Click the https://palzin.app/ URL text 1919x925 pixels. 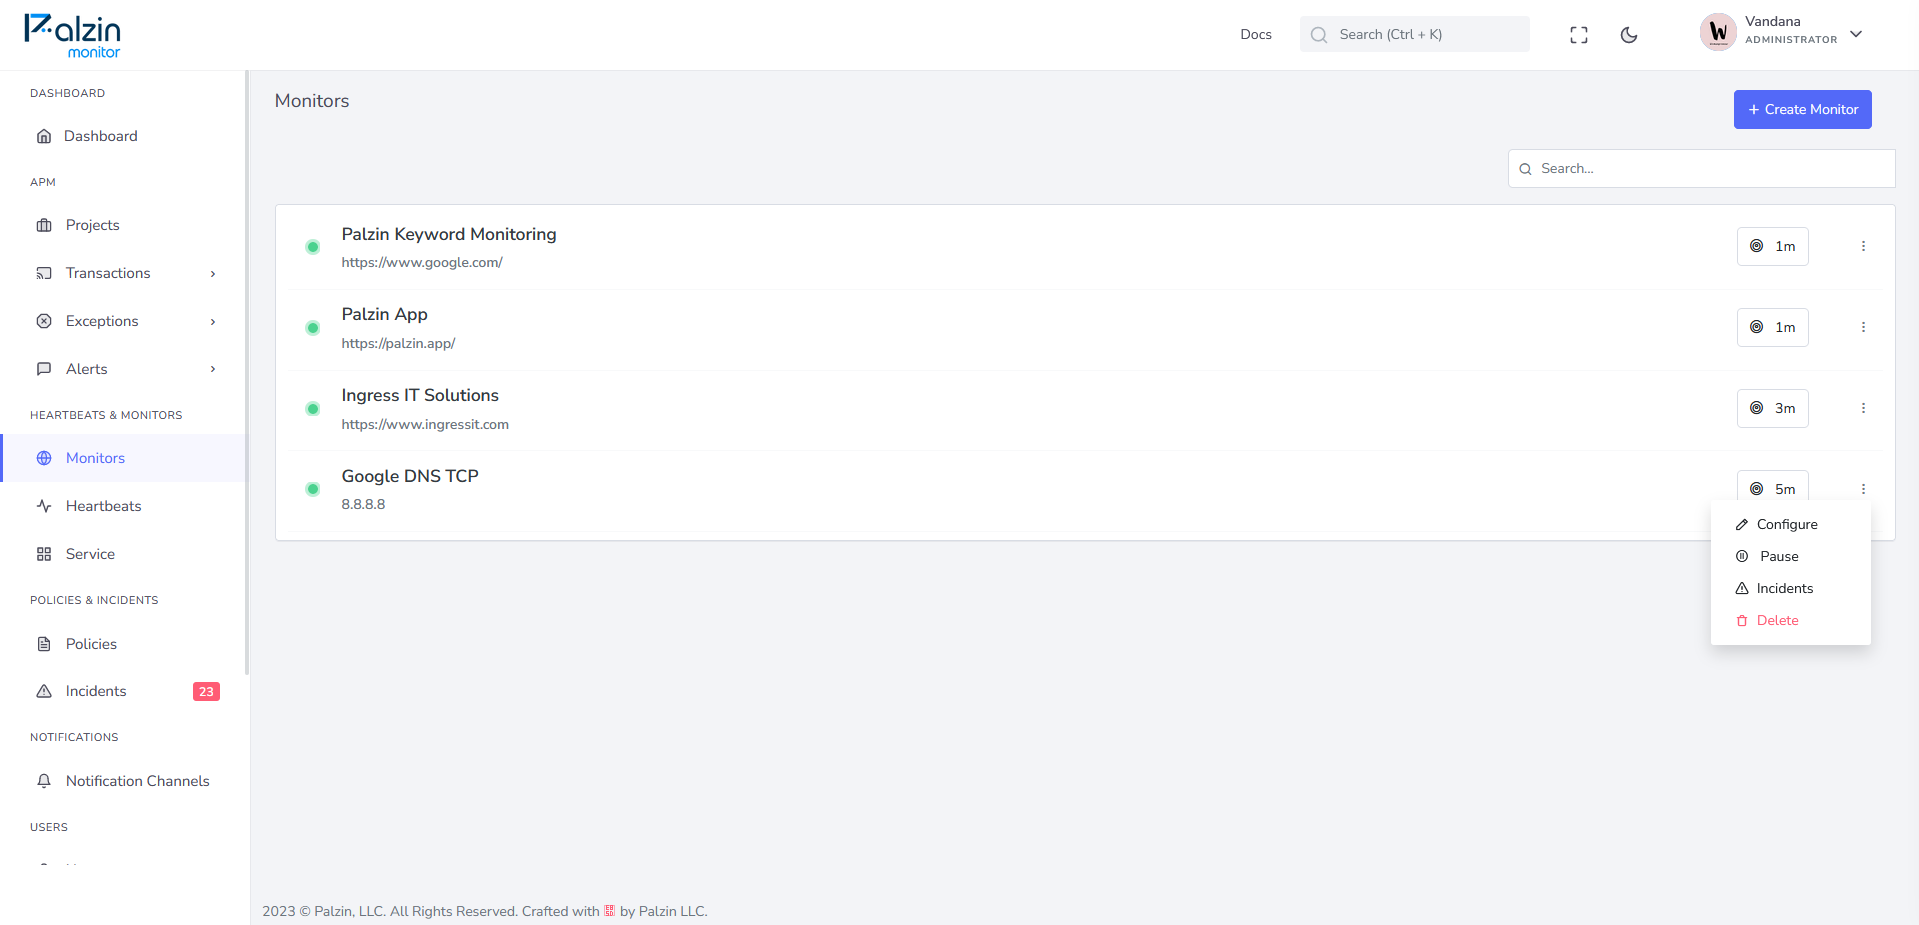click(398, 343)
